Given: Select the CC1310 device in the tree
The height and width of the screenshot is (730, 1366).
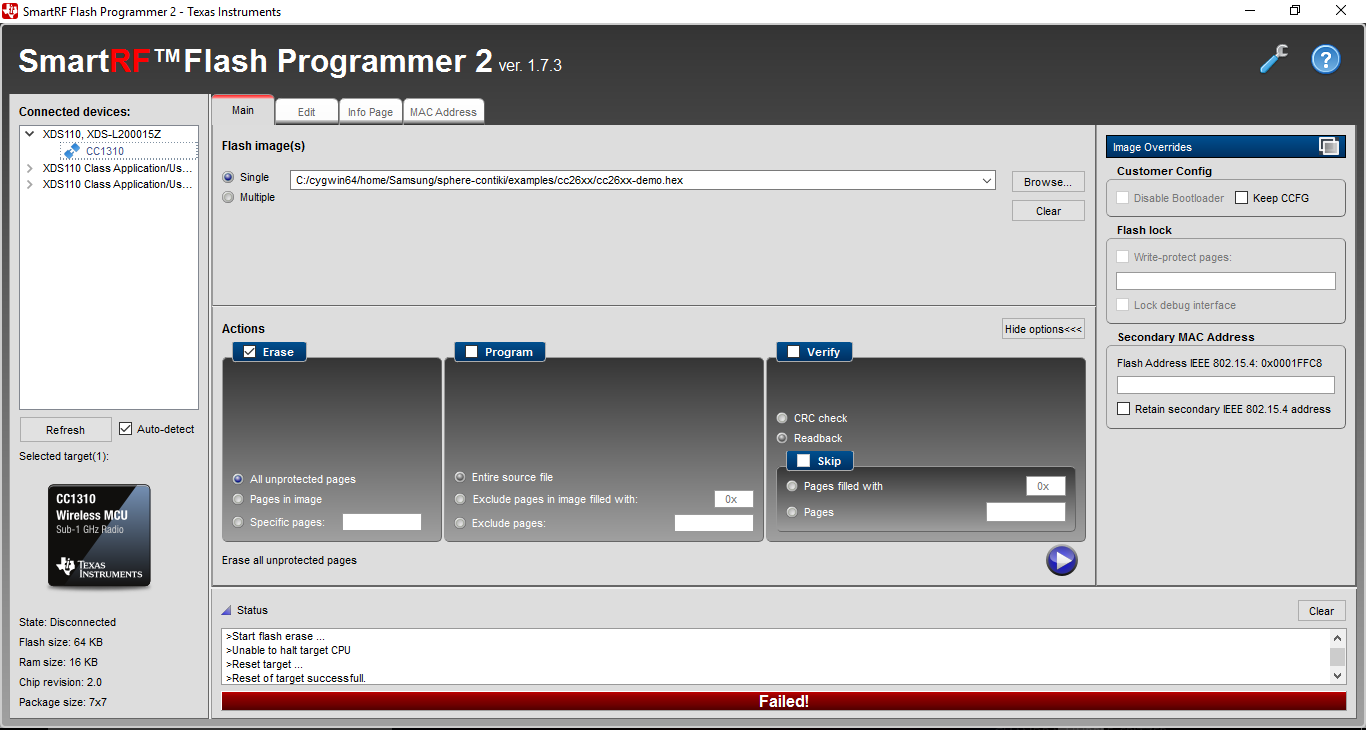Looking at the screenshot, I should click(x=104, y=151).
